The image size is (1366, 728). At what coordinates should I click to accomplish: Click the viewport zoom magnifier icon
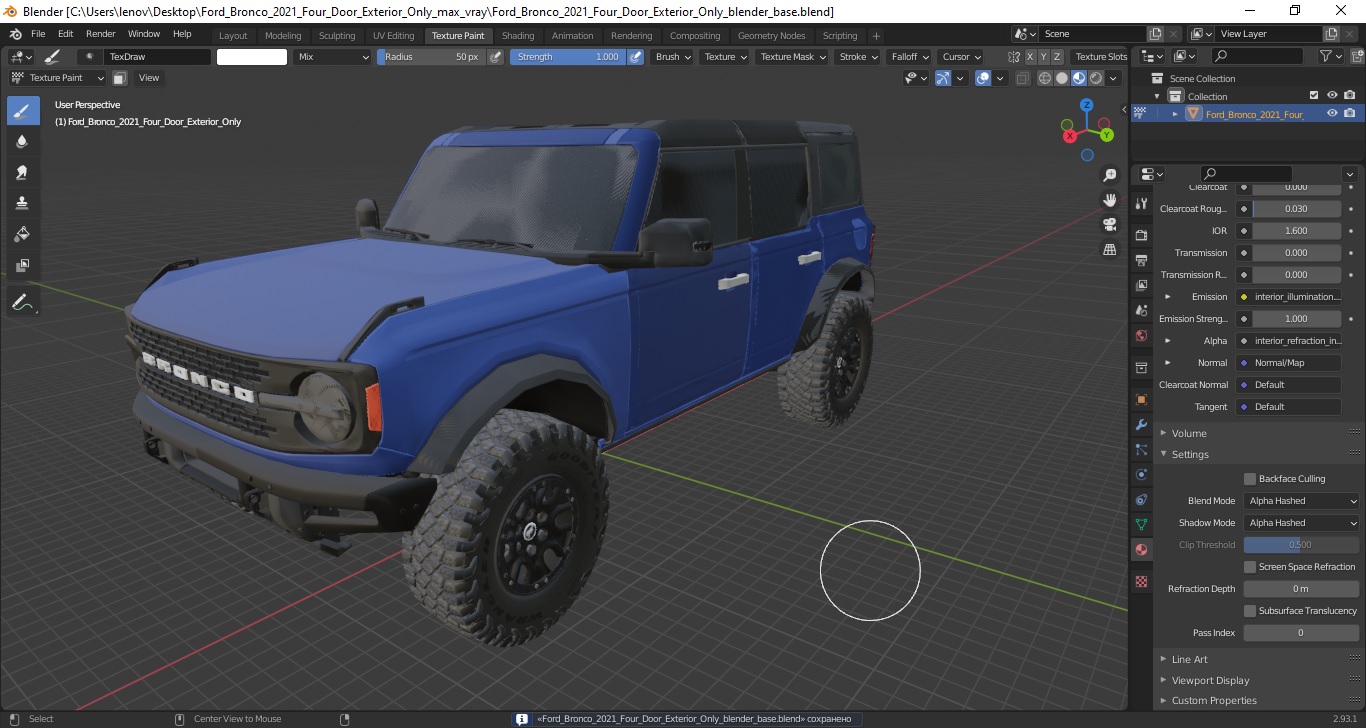(1109, 175)
